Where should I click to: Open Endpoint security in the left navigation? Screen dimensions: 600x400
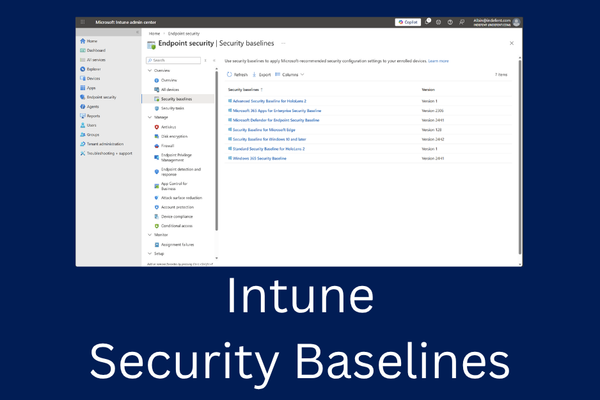coord(98,97)
